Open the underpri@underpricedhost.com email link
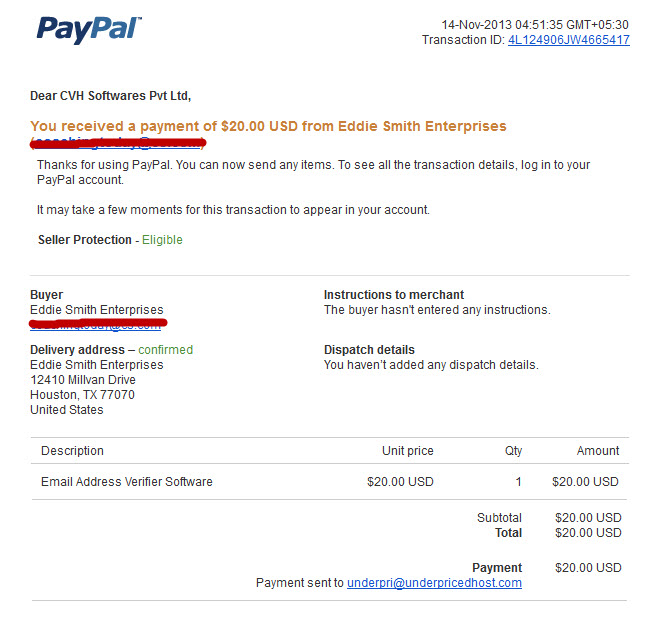646x633 pixels. [x=434, y=583]
